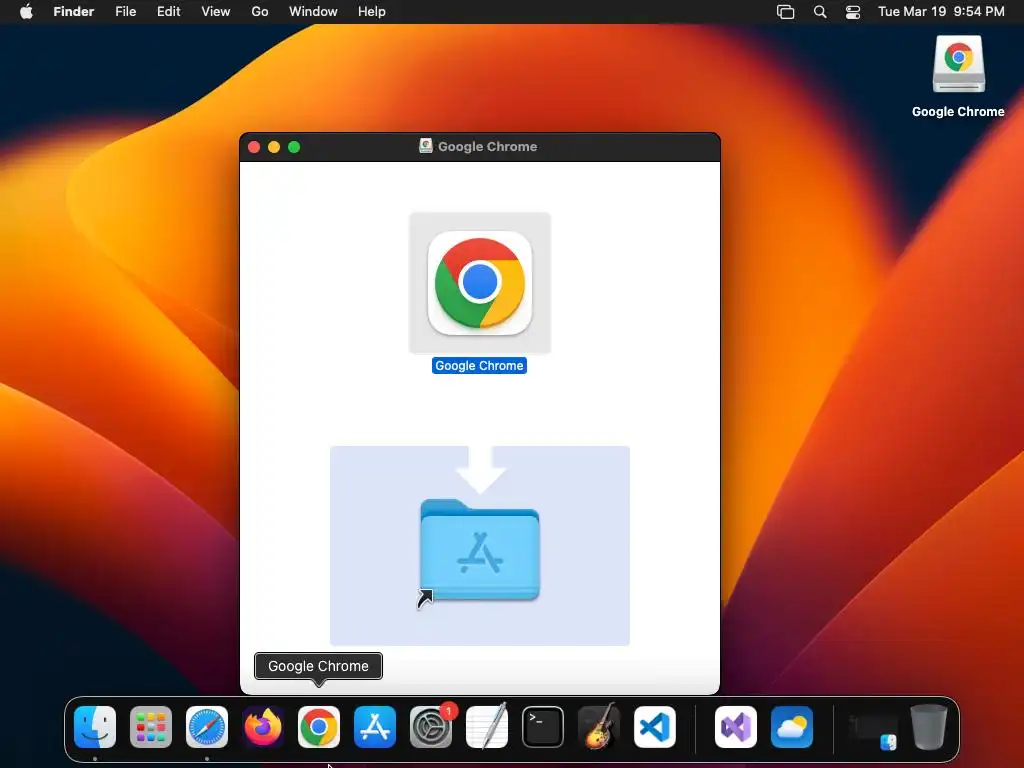Select the Google Chrome disk image on desktop
This screenshot has width=1024, height=768.
point(959,65)
